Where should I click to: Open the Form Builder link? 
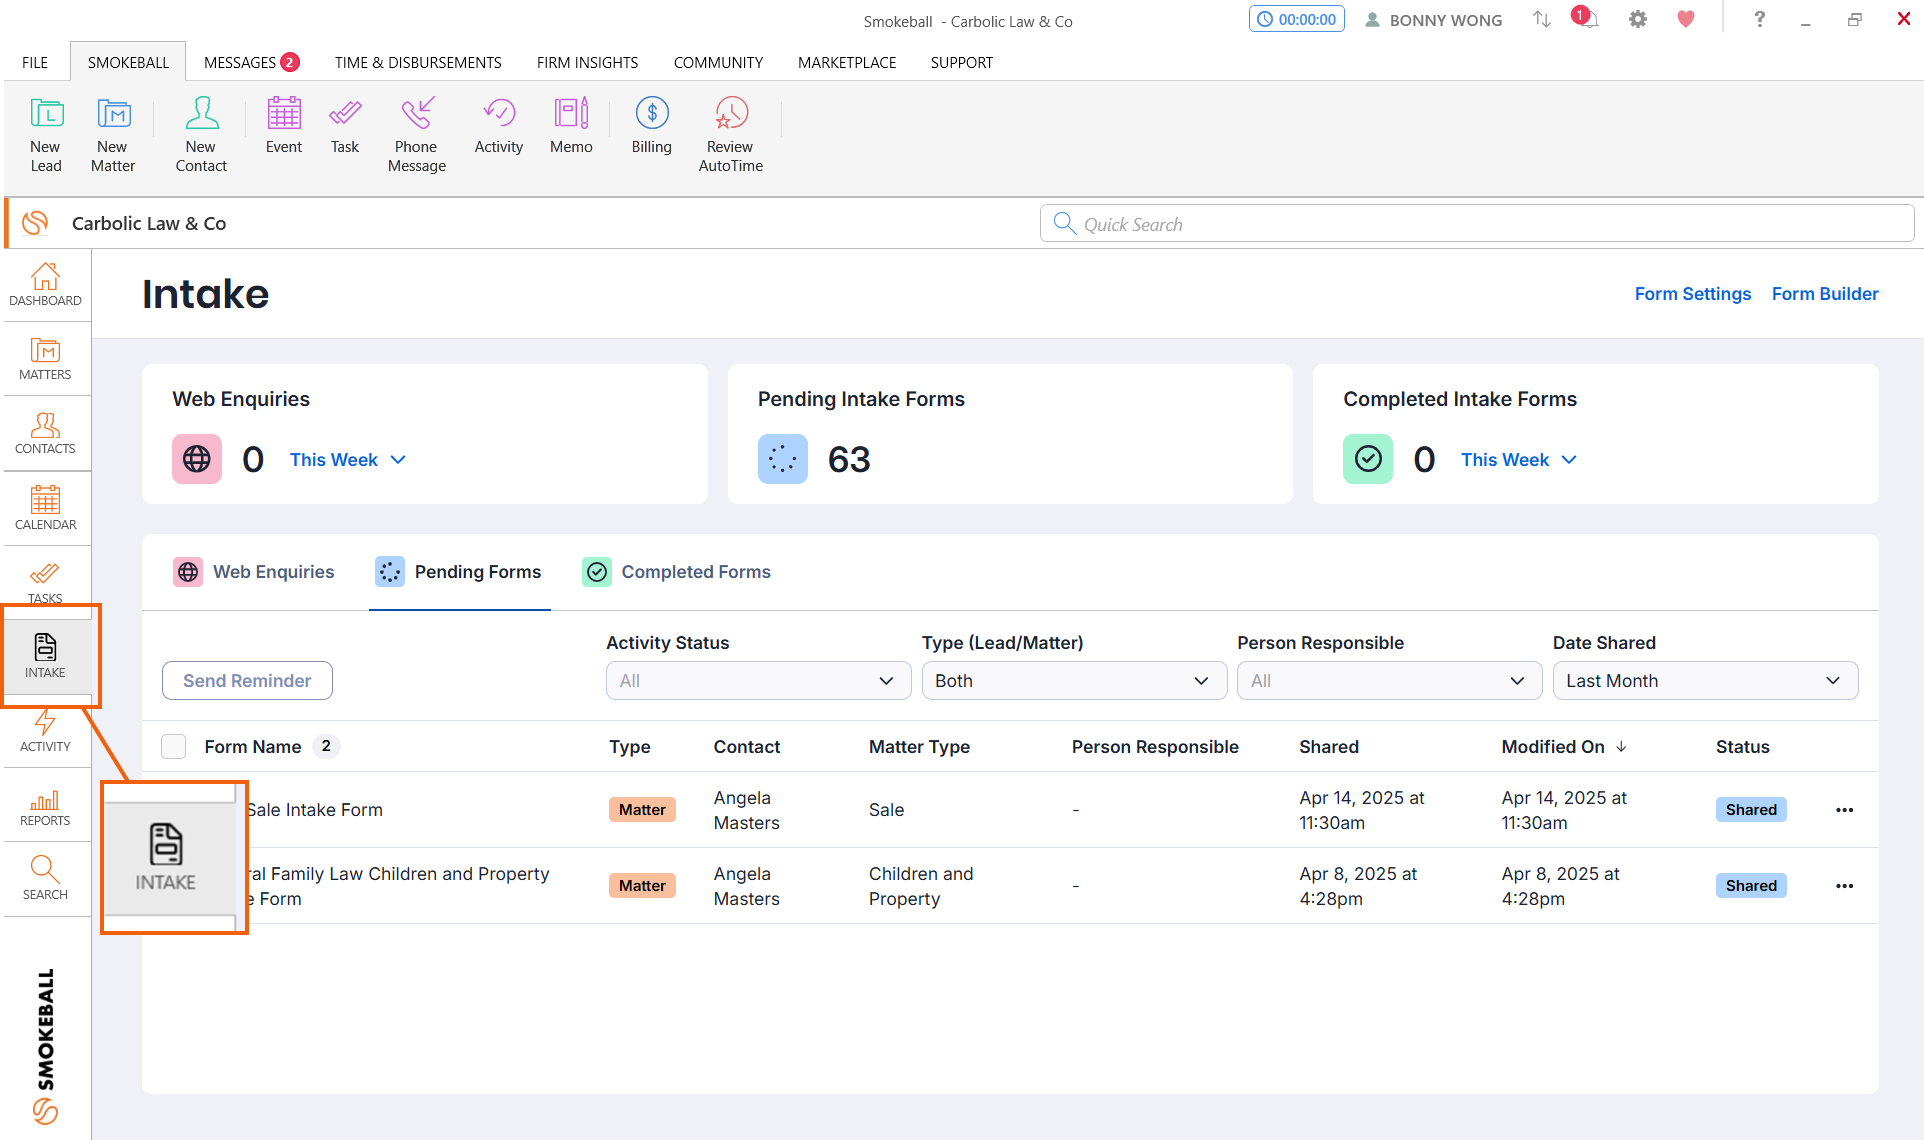pos(1825,294)
